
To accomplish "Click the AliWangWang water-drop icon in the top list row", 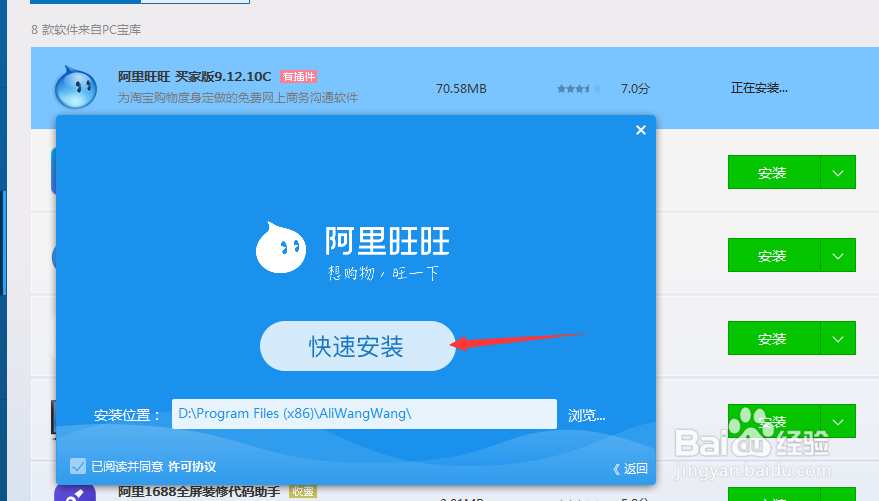I will point(76,87).
